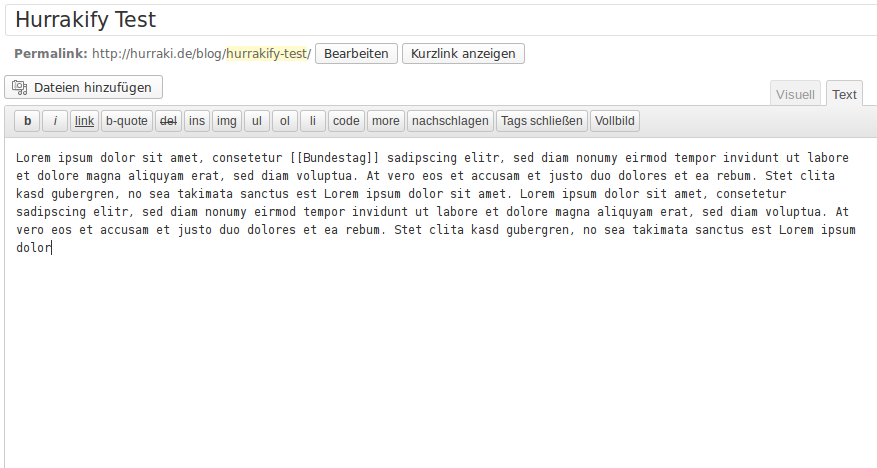Insert italic tag with the i button
This screenshot has width=877, height=468.
(x=55, y=121)
